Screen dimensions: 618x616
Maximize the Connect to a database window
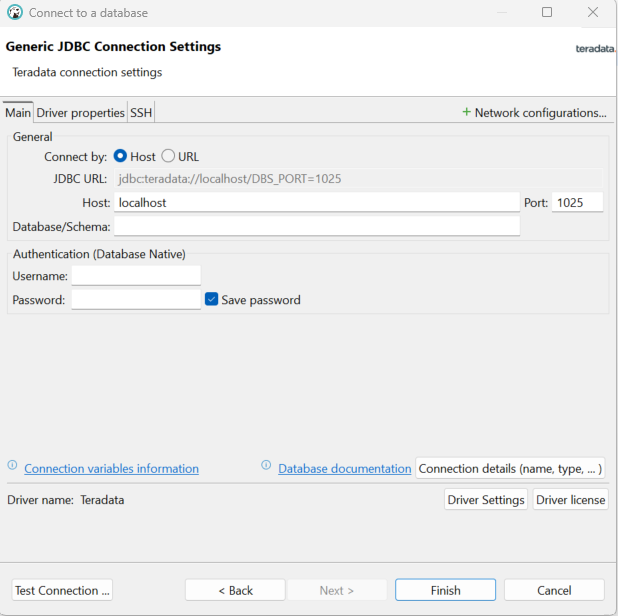[547, 12]
